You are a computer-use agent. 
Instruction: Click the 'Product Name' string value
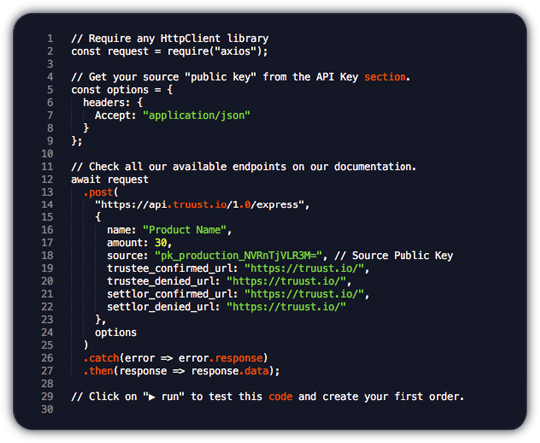point(185,230)
